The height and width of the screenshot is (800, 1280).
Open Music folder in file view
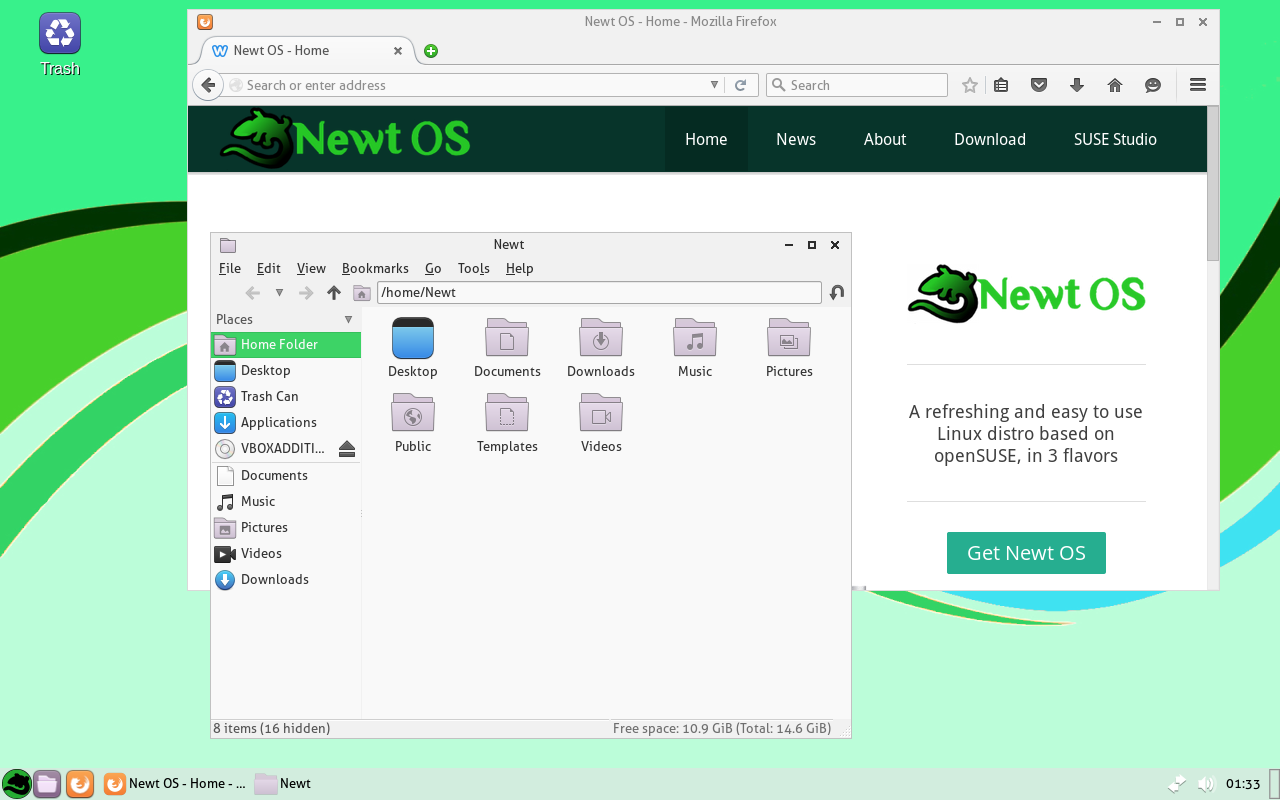695,338
